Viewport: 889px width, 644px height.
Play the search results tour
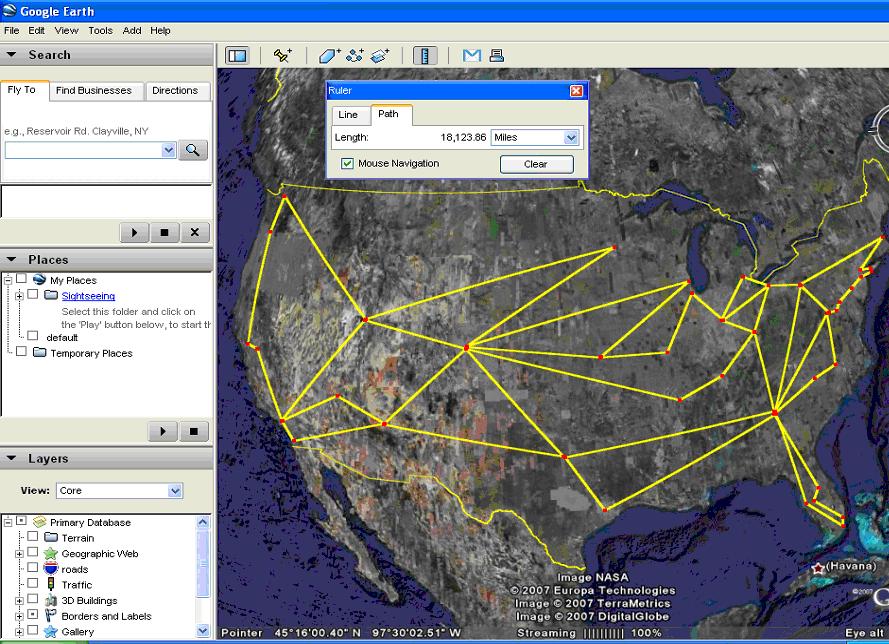click(x=134, y=232)
